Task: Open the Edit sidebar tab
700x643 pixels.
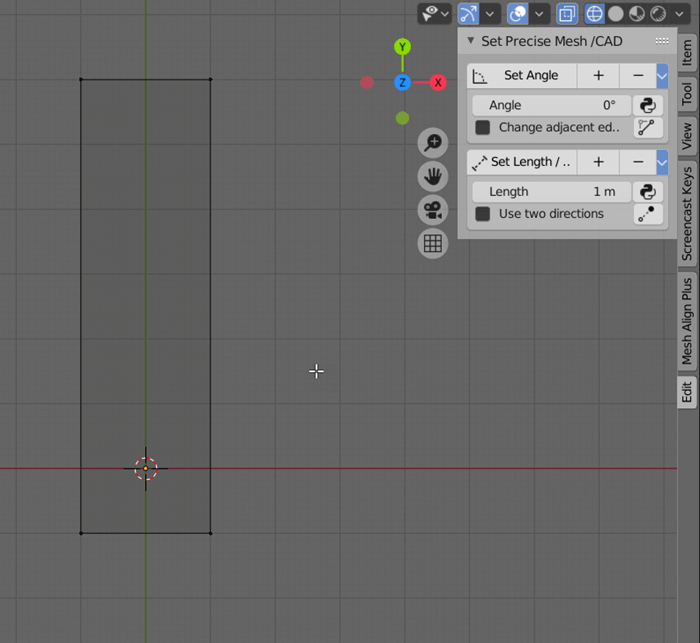Action: coord(687,392)
